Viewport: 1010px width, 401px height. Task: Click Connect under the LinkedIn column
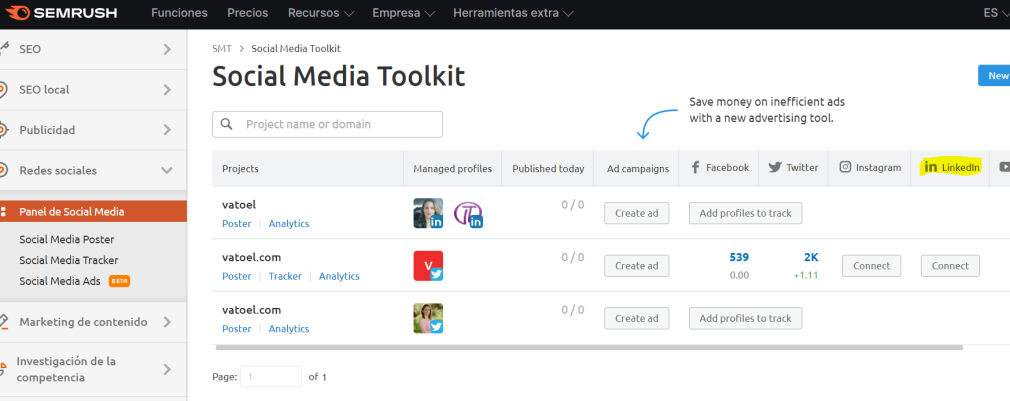click(x=950, y=266)
